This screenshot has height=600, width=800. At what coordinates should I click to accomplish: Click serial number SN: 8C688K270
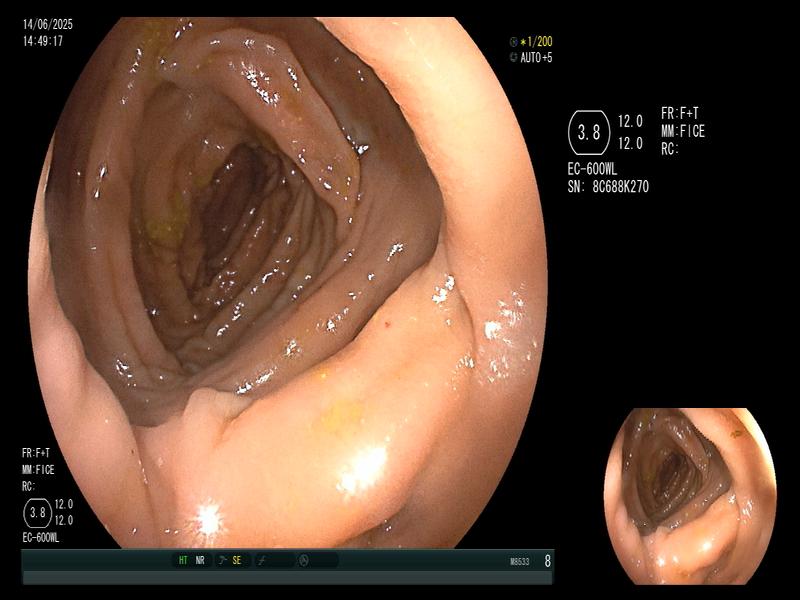pyautogui.click(x=608, y=187)
